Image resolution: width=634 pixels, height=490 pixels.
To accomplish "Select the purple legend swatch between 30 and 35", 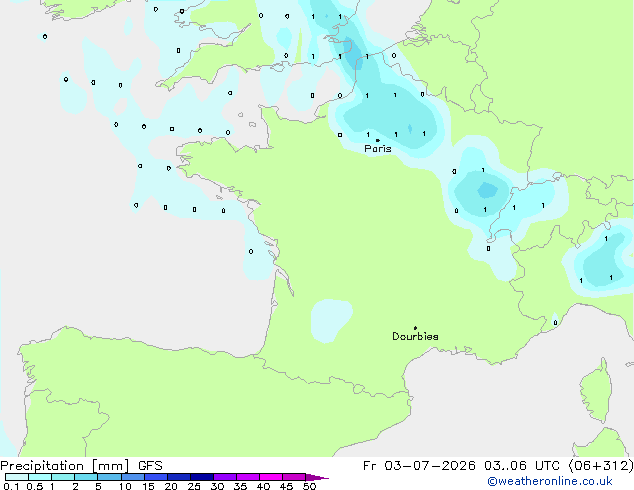I will click(225, 477).
